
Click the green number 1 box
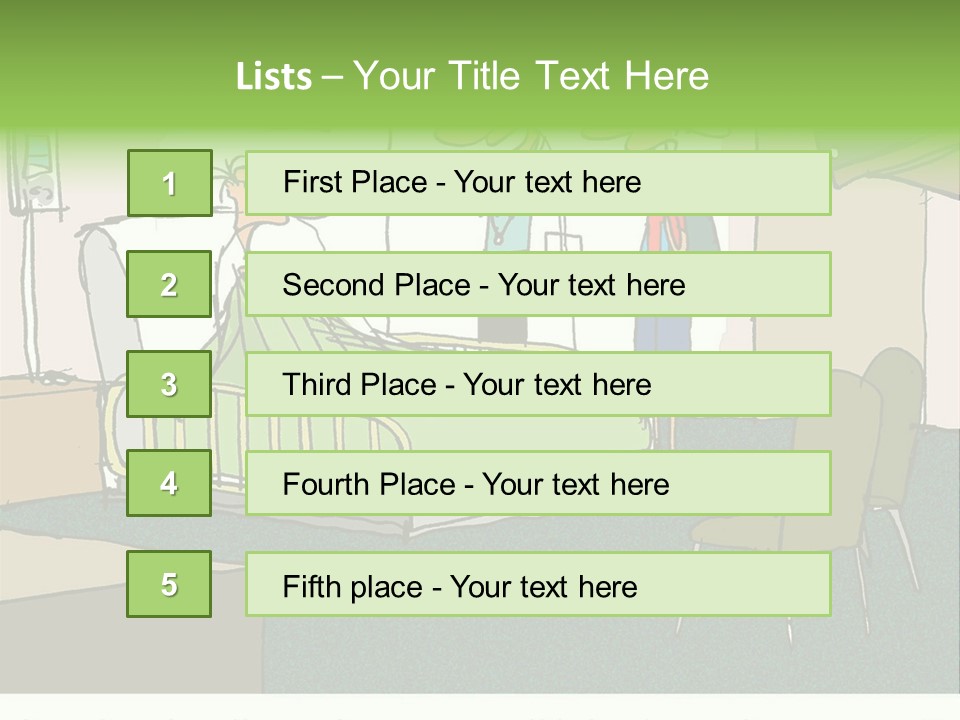pos(170,183)
